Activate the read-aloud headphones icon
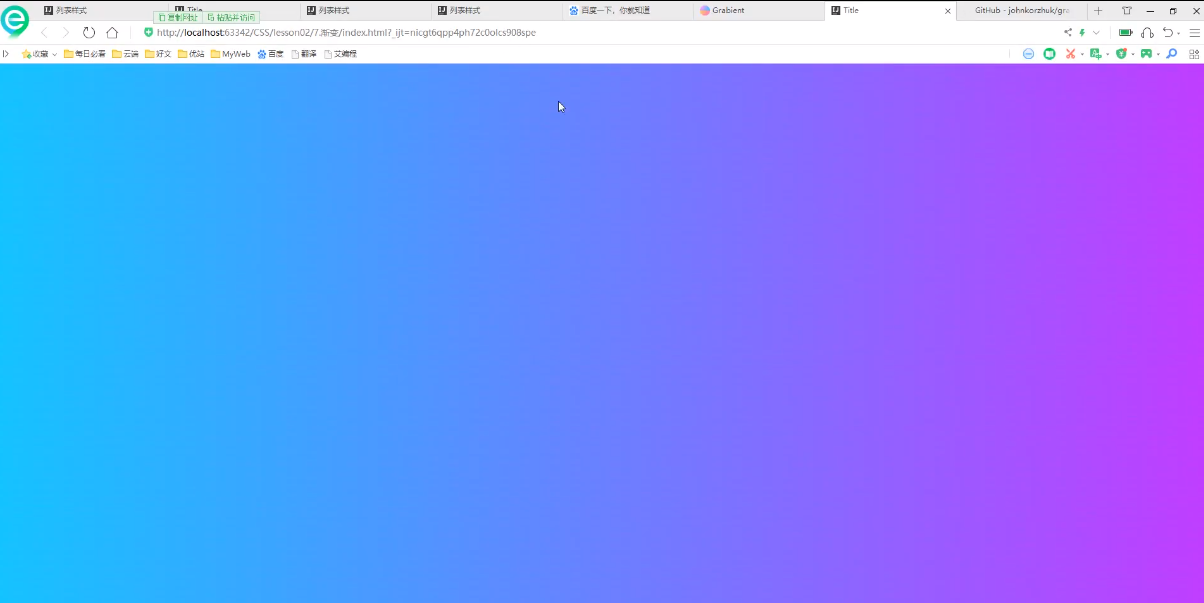 coord(1147,33)
